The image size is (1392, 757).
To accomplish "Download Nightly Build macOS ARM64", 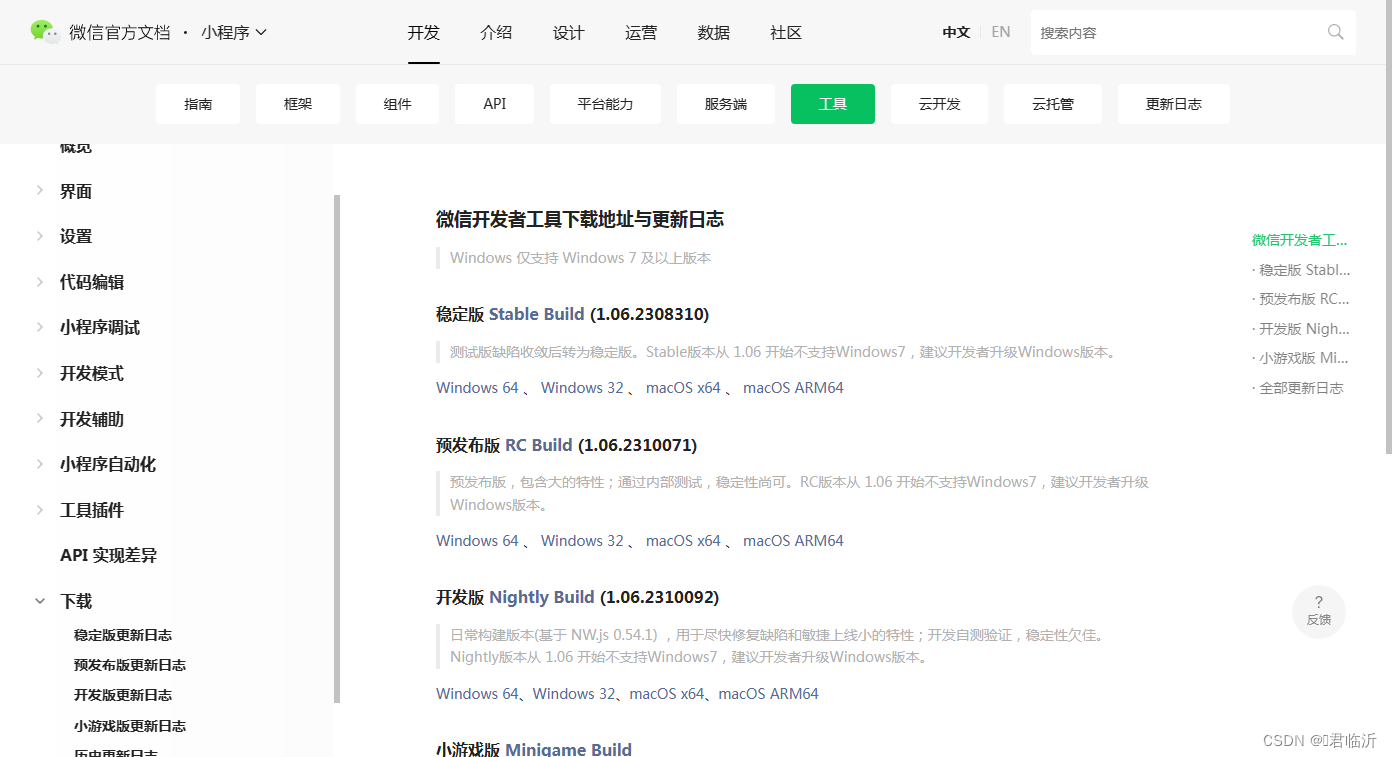I will click(768, 694).
